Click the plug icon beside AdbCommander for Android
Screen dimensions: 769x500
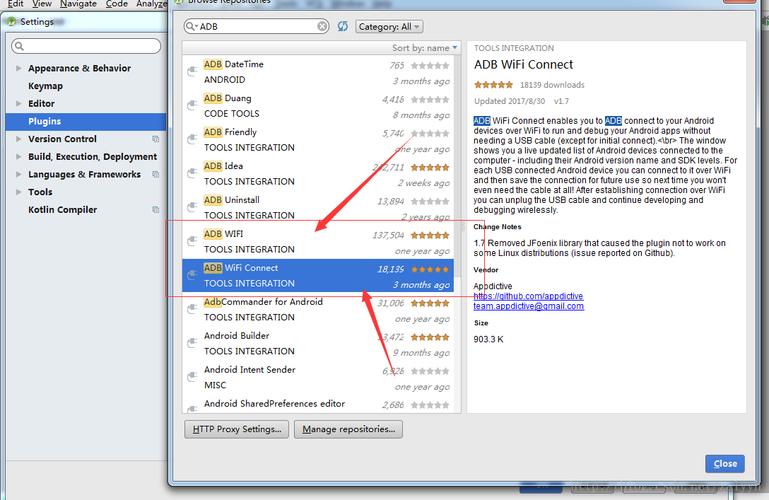click(192, 309)
